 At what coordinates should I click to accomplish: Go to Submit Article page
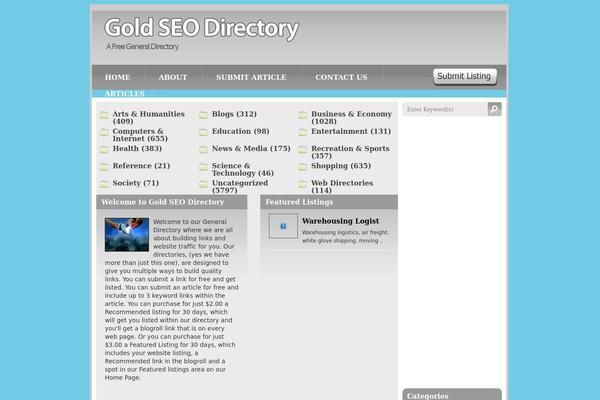[x=251, y=77]
